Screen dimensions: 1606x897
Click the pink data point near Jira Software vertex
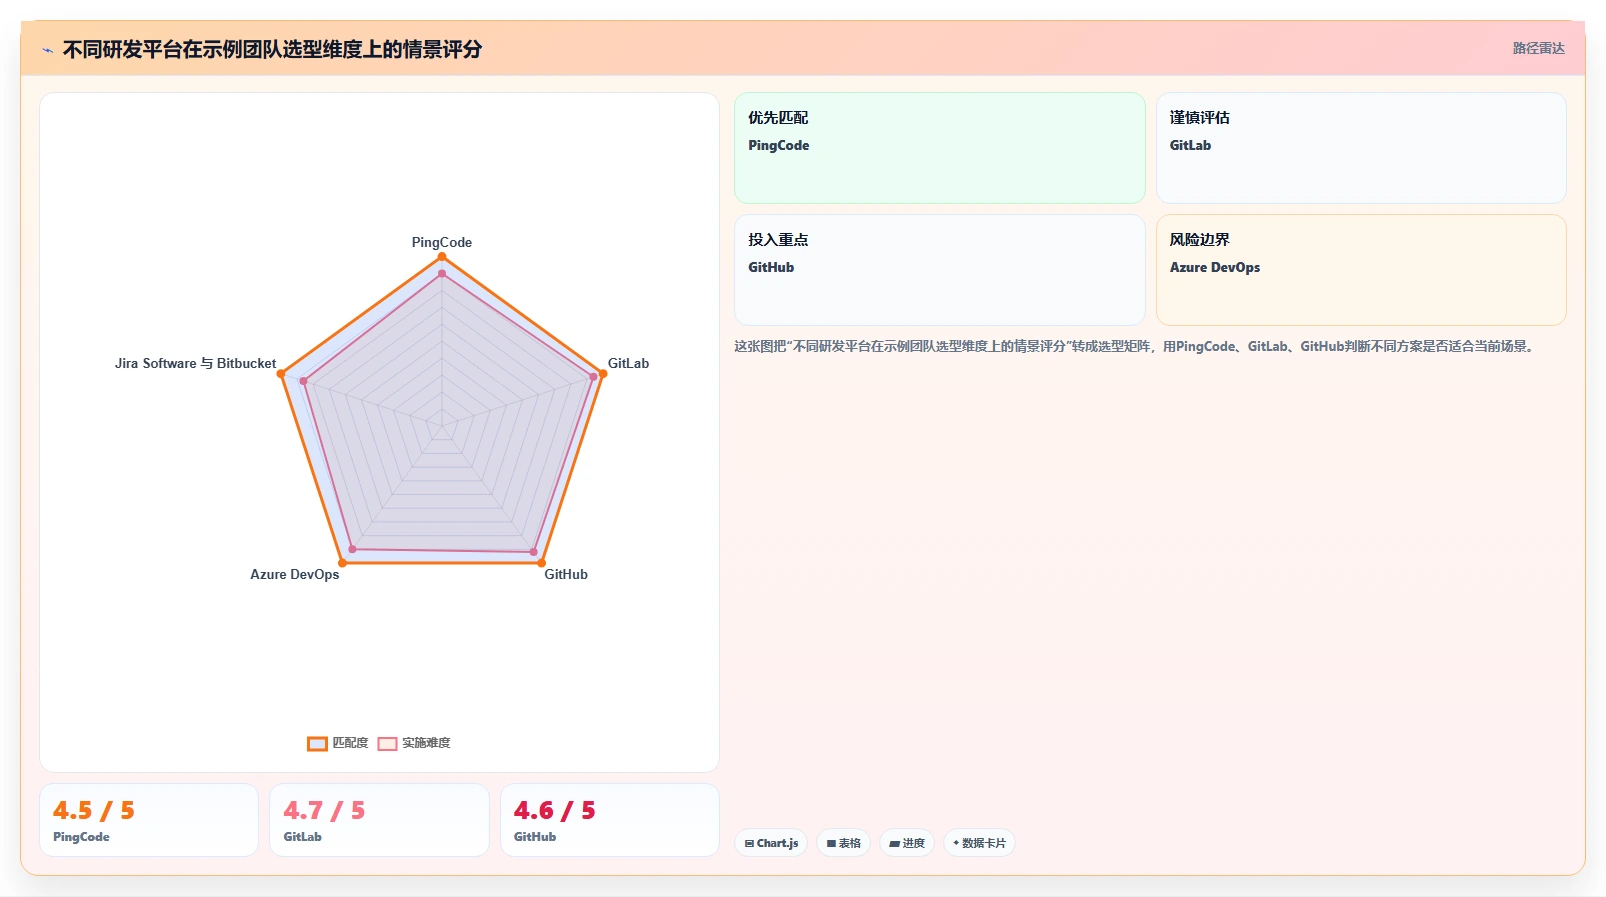304,381
